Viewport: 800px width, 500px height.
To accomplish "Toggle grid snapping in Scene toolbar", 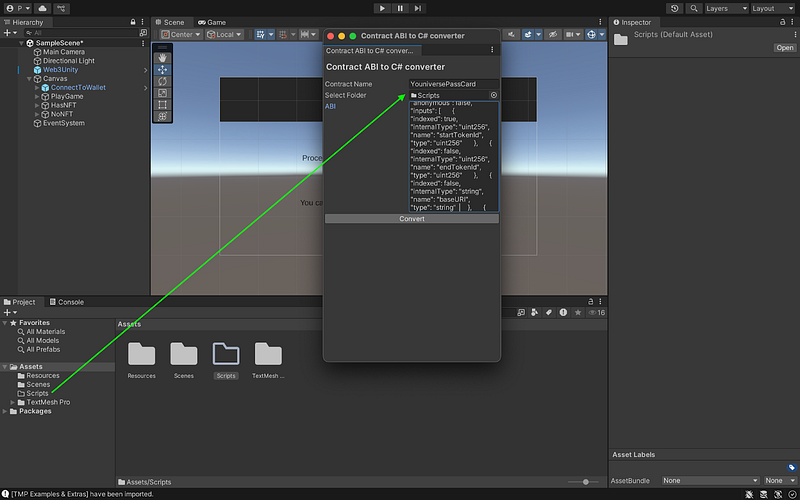I will point(283,35).
